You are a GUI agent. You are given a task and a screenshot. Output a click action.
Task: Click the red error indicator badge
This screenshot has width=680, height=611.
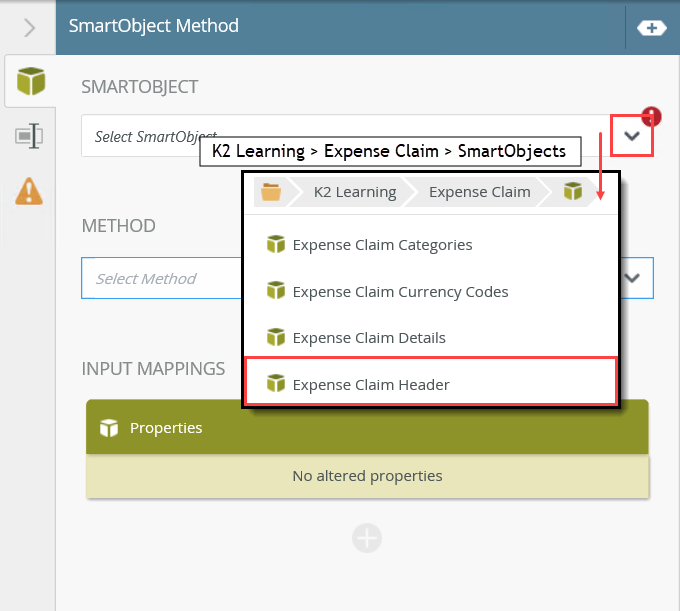tap(651, 116)
